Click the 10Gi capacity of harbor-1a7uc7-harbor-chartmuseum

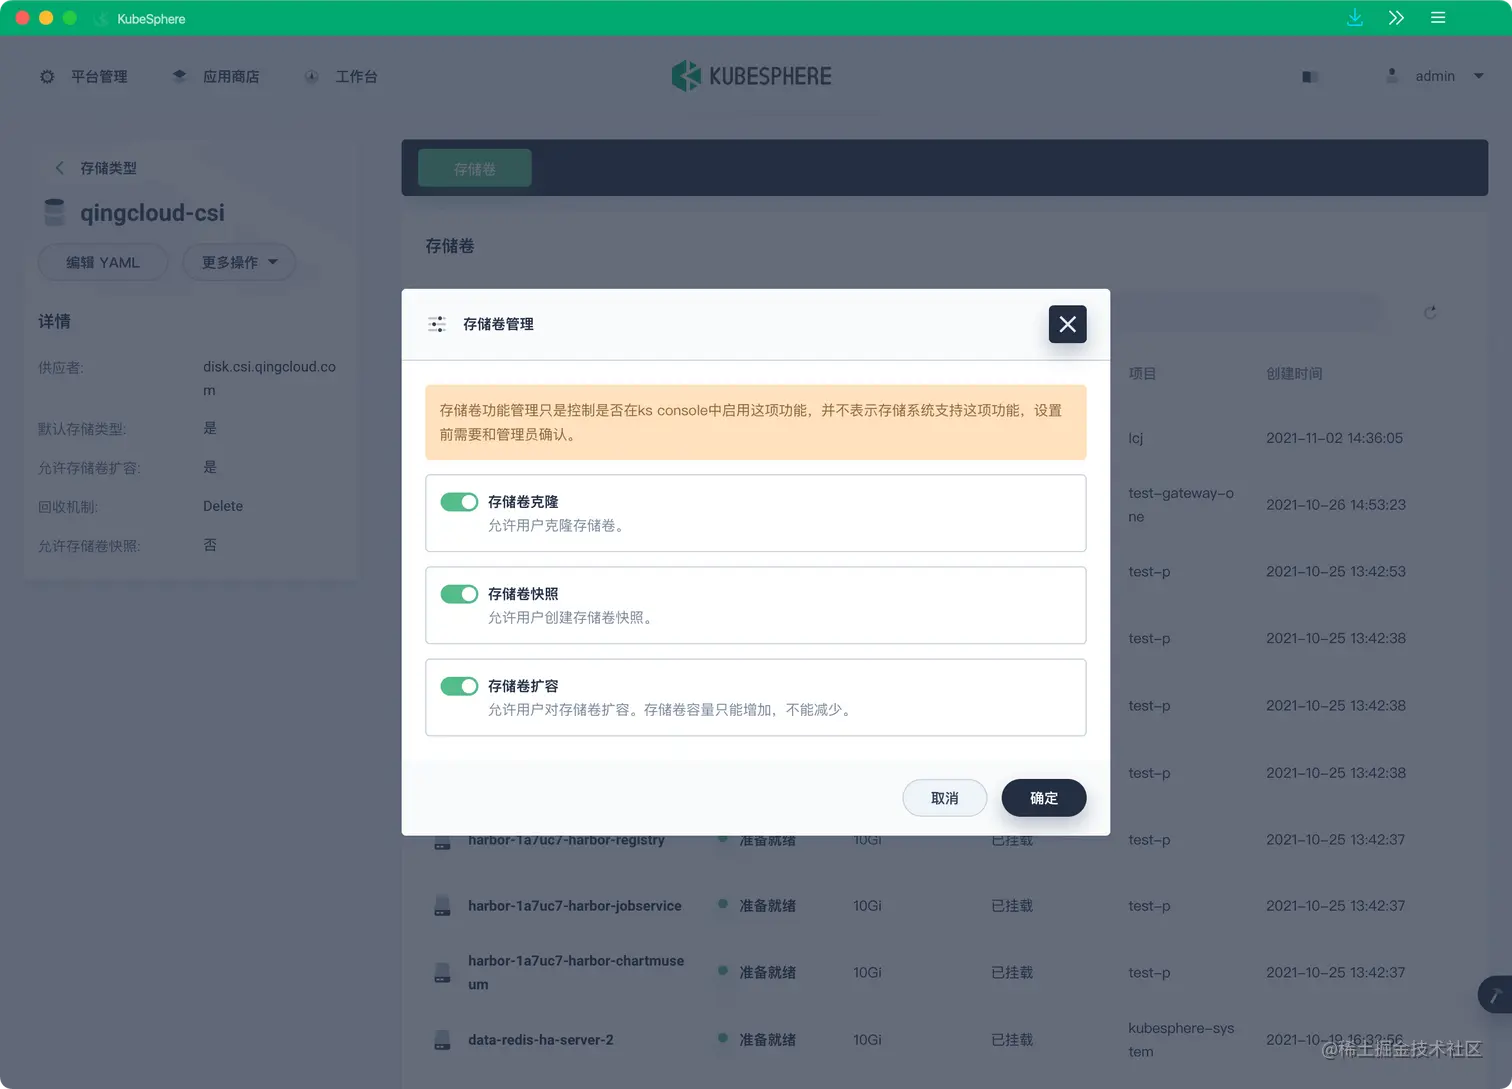tap(867, 972)
